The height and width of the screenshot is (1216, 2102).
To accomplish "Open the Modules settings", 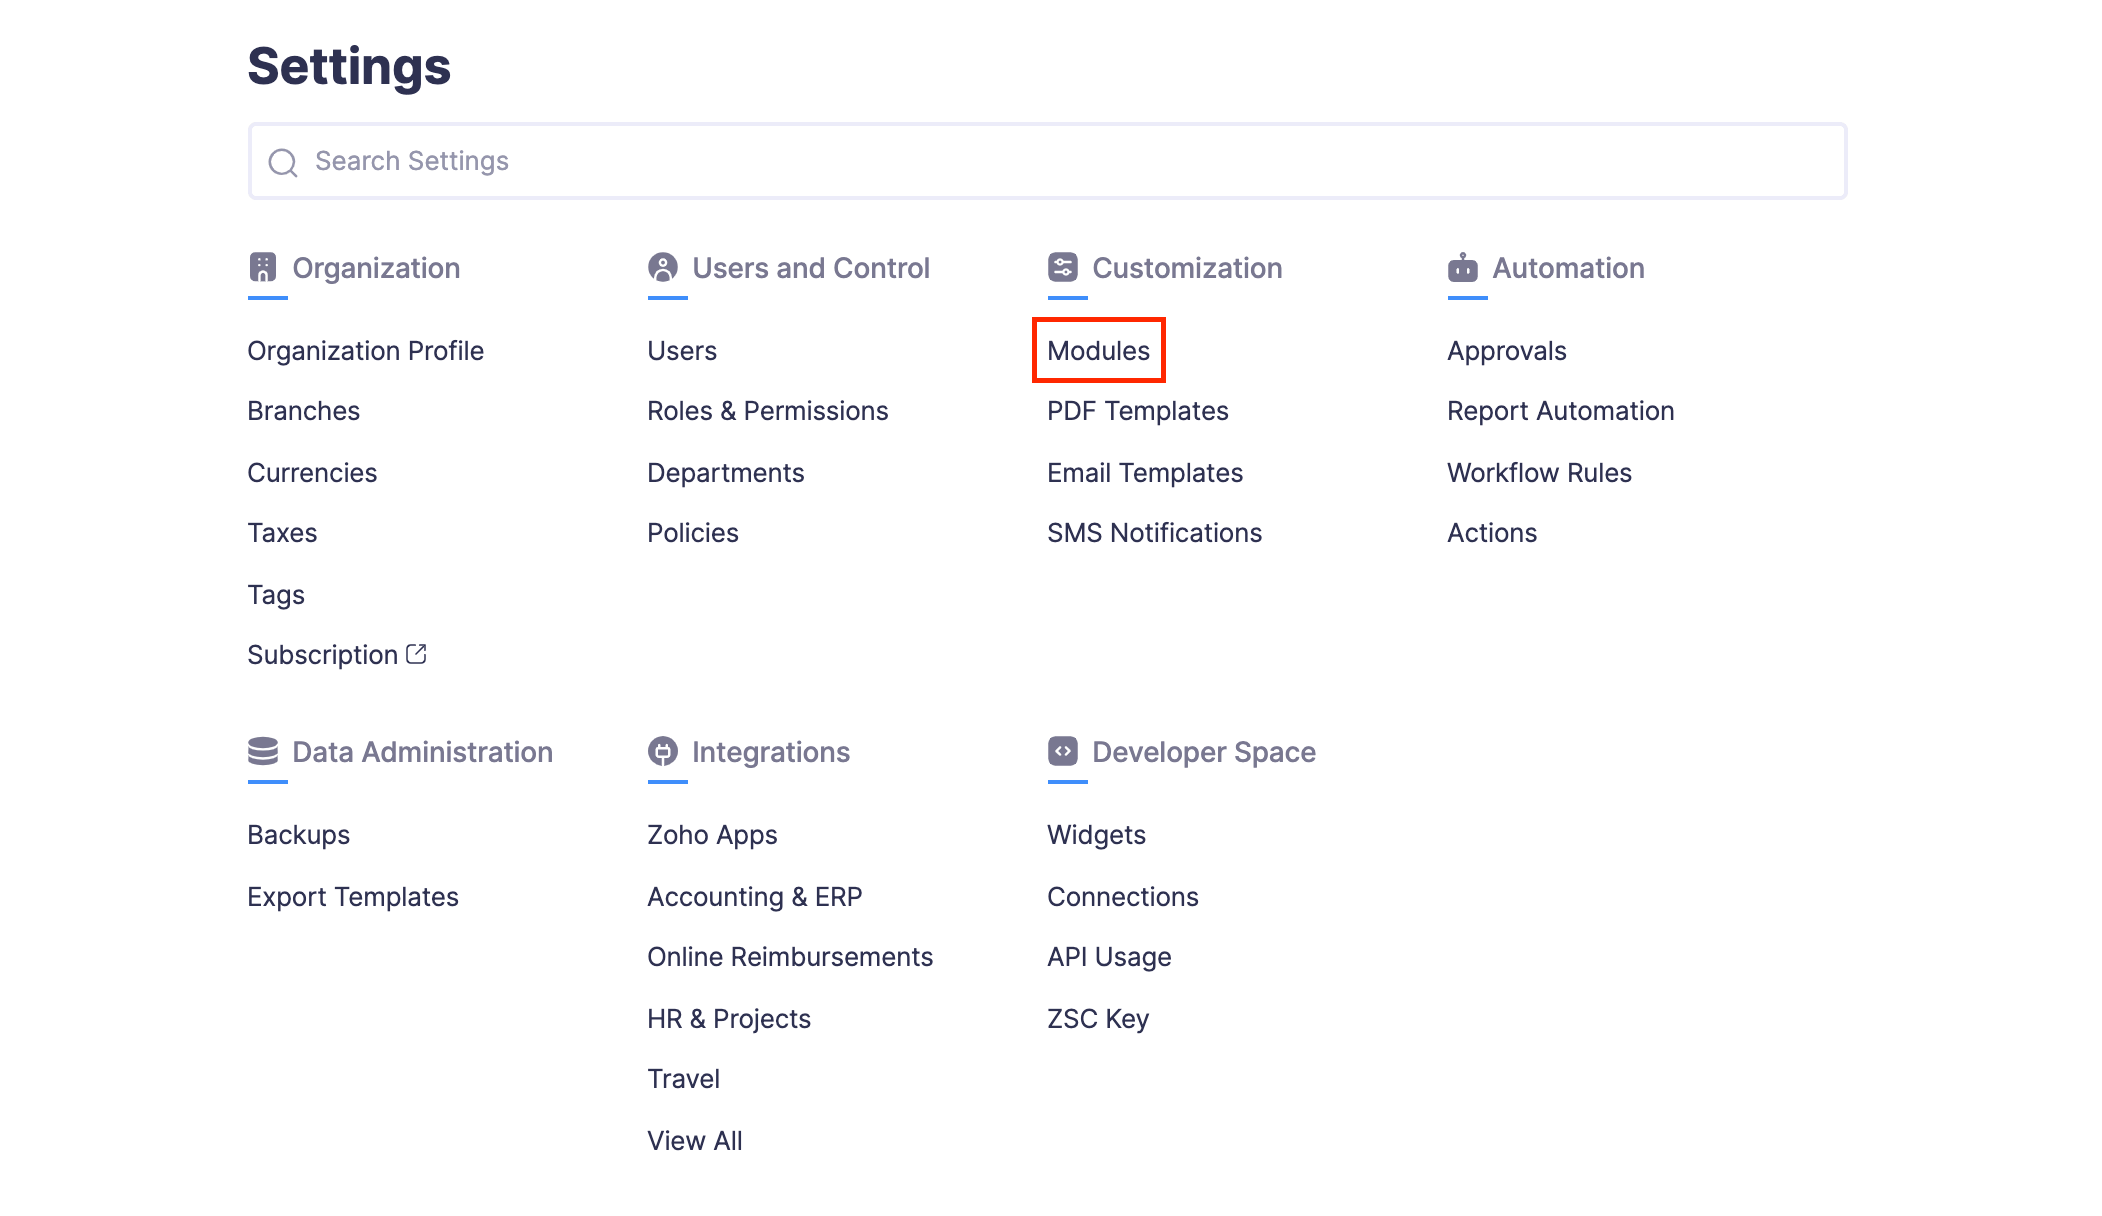I will [x=1097, y=350].
